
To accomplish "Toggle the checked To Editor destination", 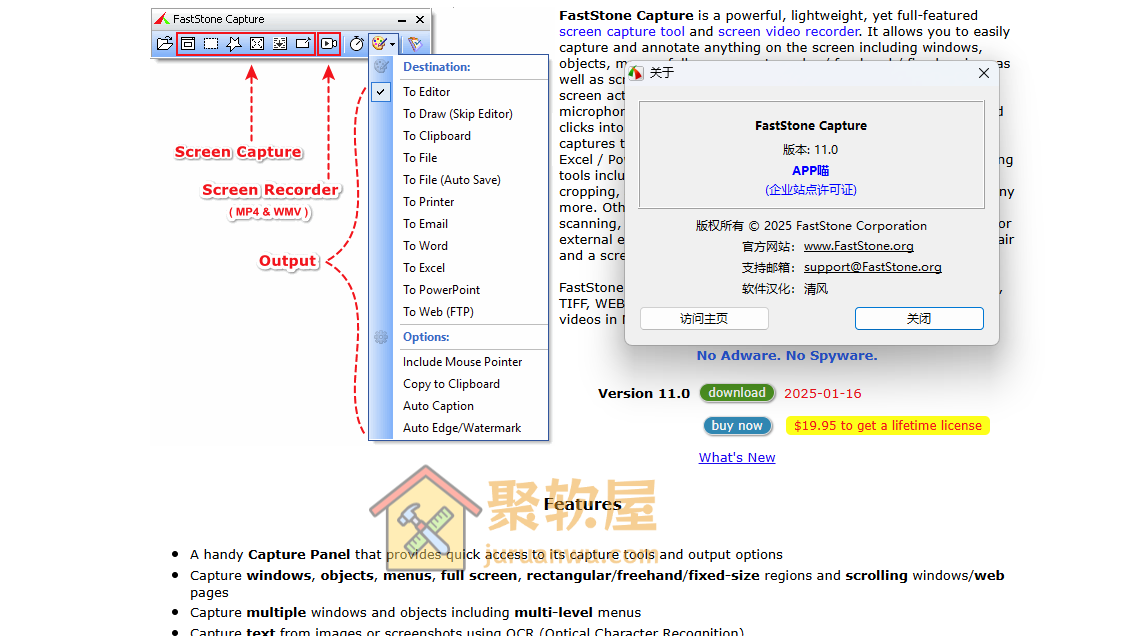I will coord(427,92).
